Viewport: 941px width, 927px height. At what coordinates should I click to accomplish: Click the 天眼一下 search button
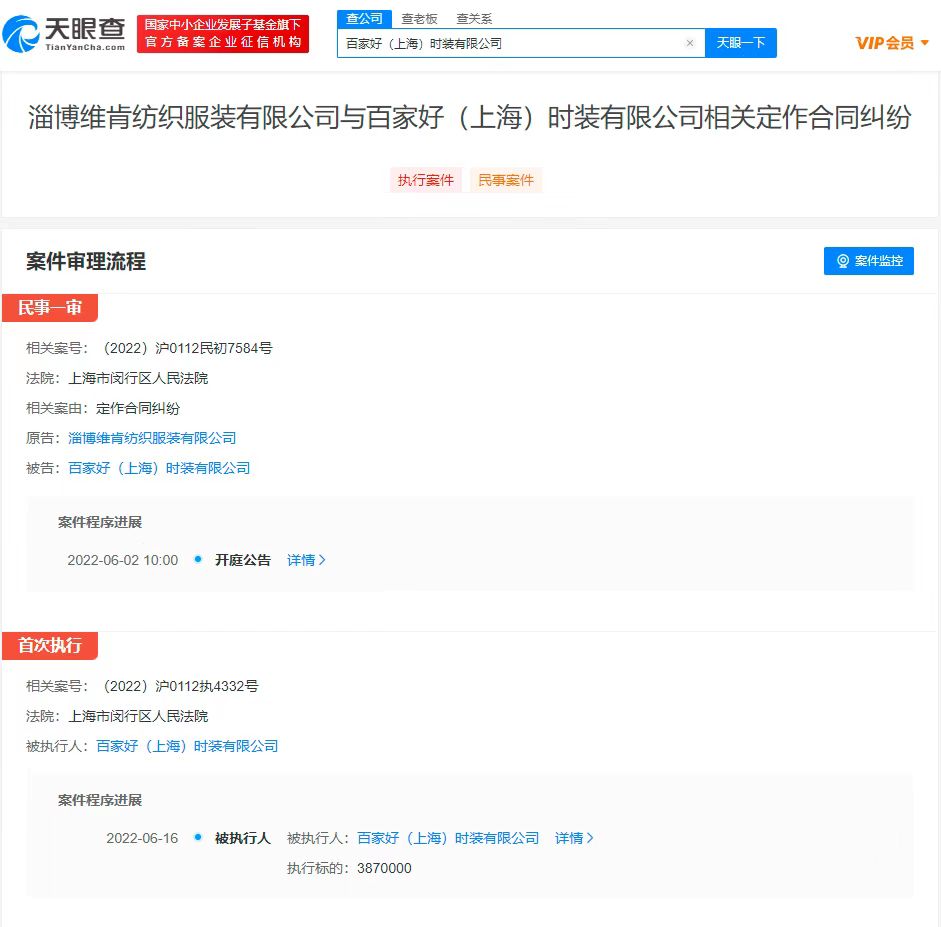(x=741, y=43)
